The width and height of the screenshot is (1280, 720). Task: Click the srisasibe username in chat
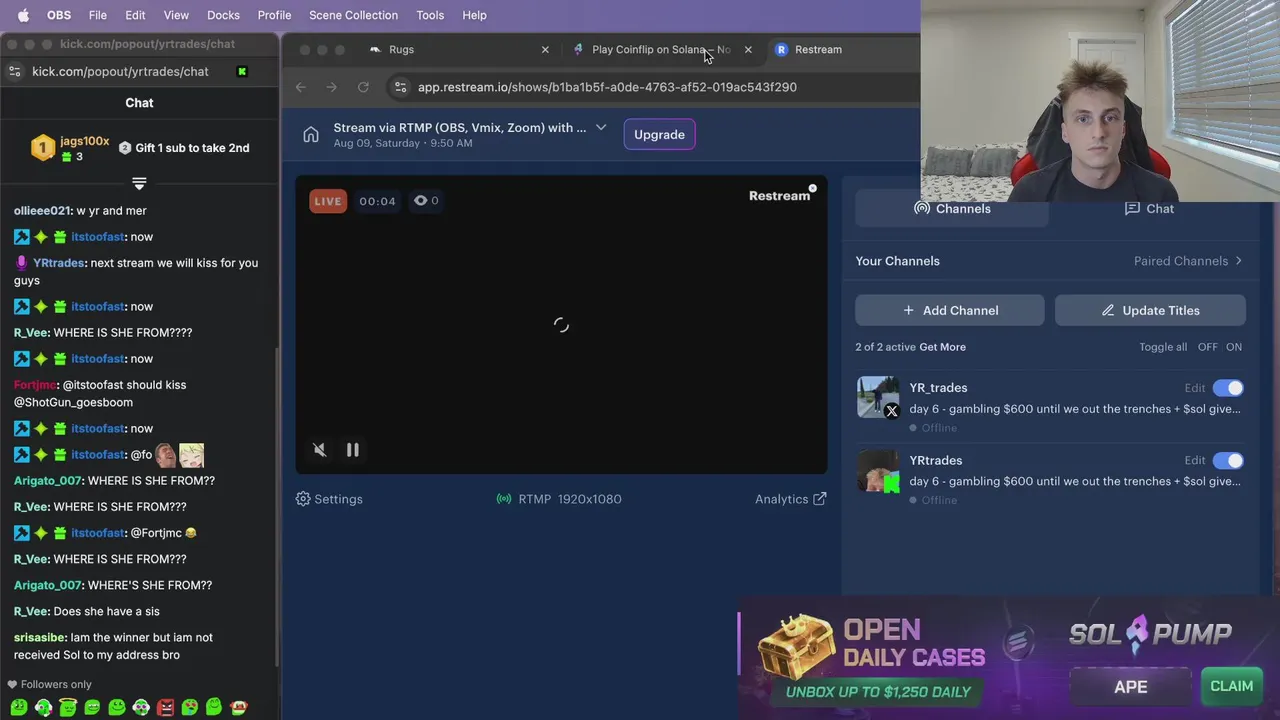coord(40,637)
